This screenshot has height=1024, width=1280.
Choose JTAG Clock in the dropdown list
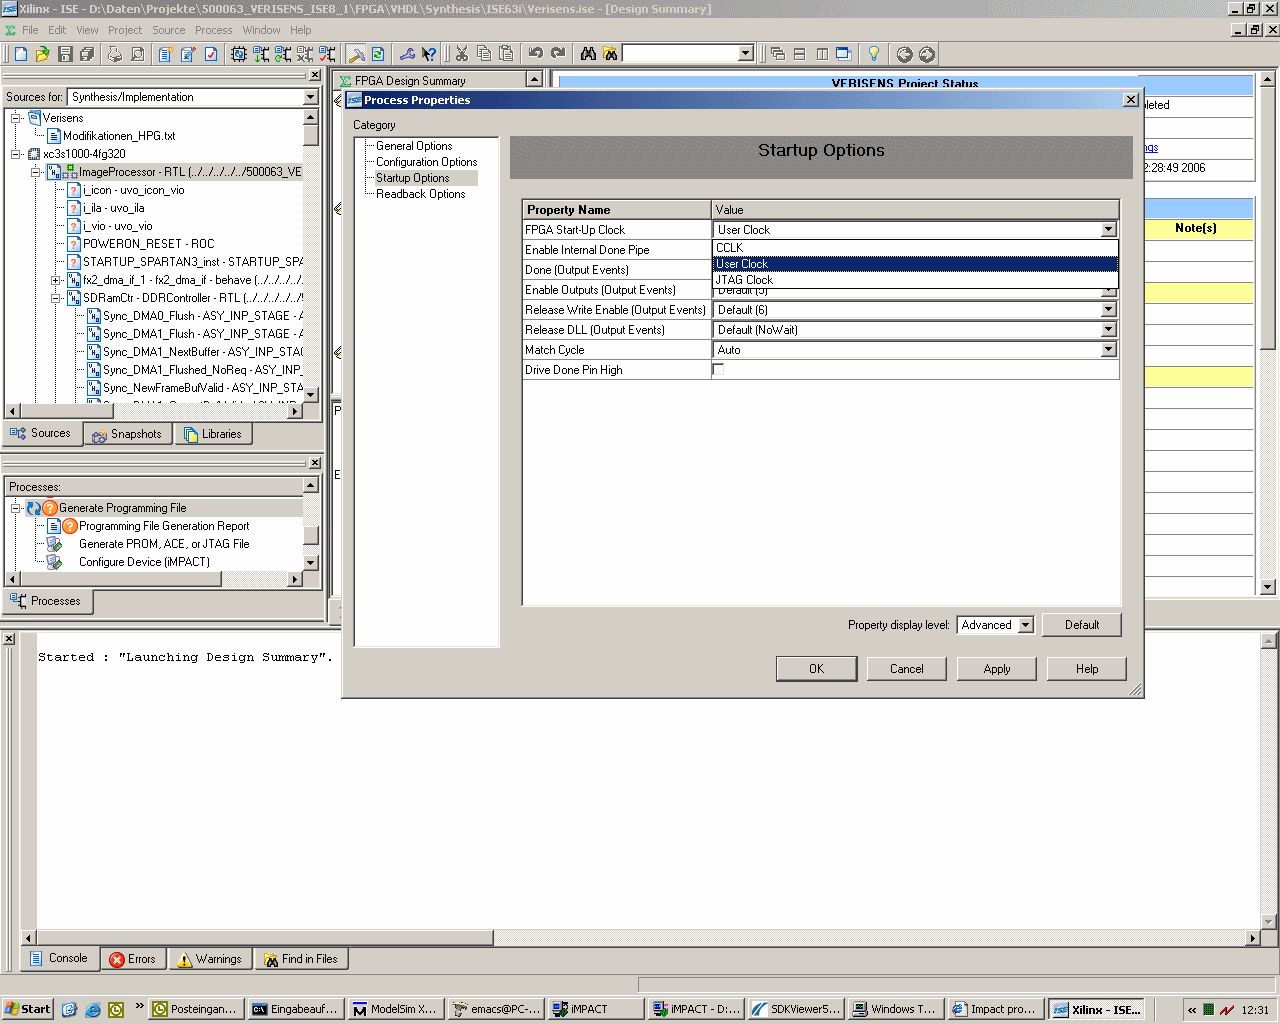coord(745,280)
